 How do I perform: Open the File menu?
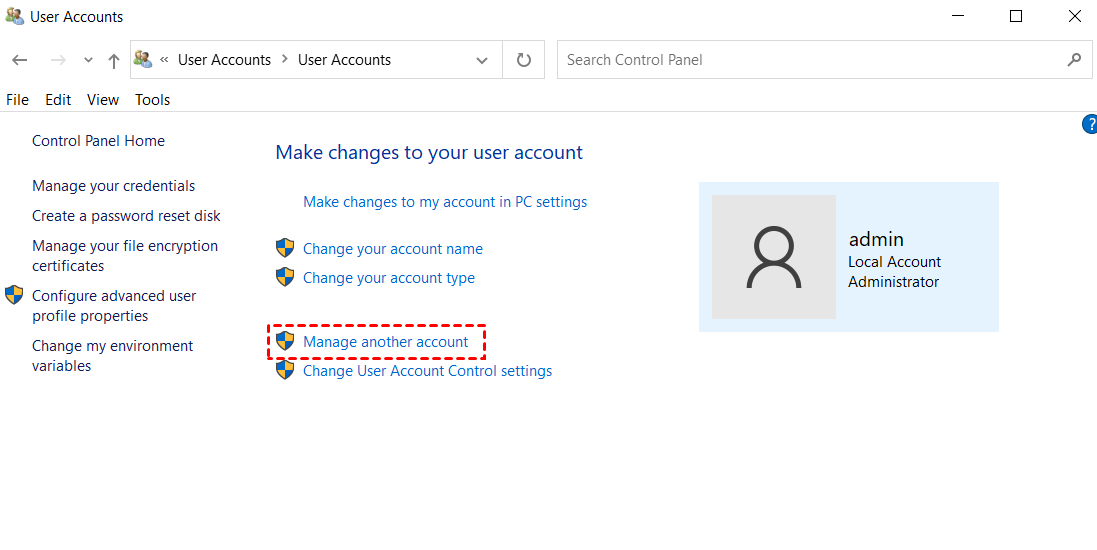17,100
